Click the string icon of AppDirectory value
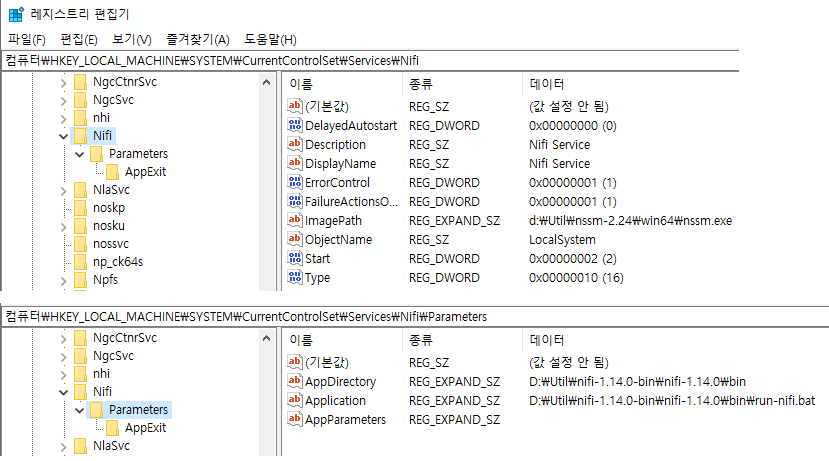The width and height of the screenshot is (829, 461). pos(294,381)
